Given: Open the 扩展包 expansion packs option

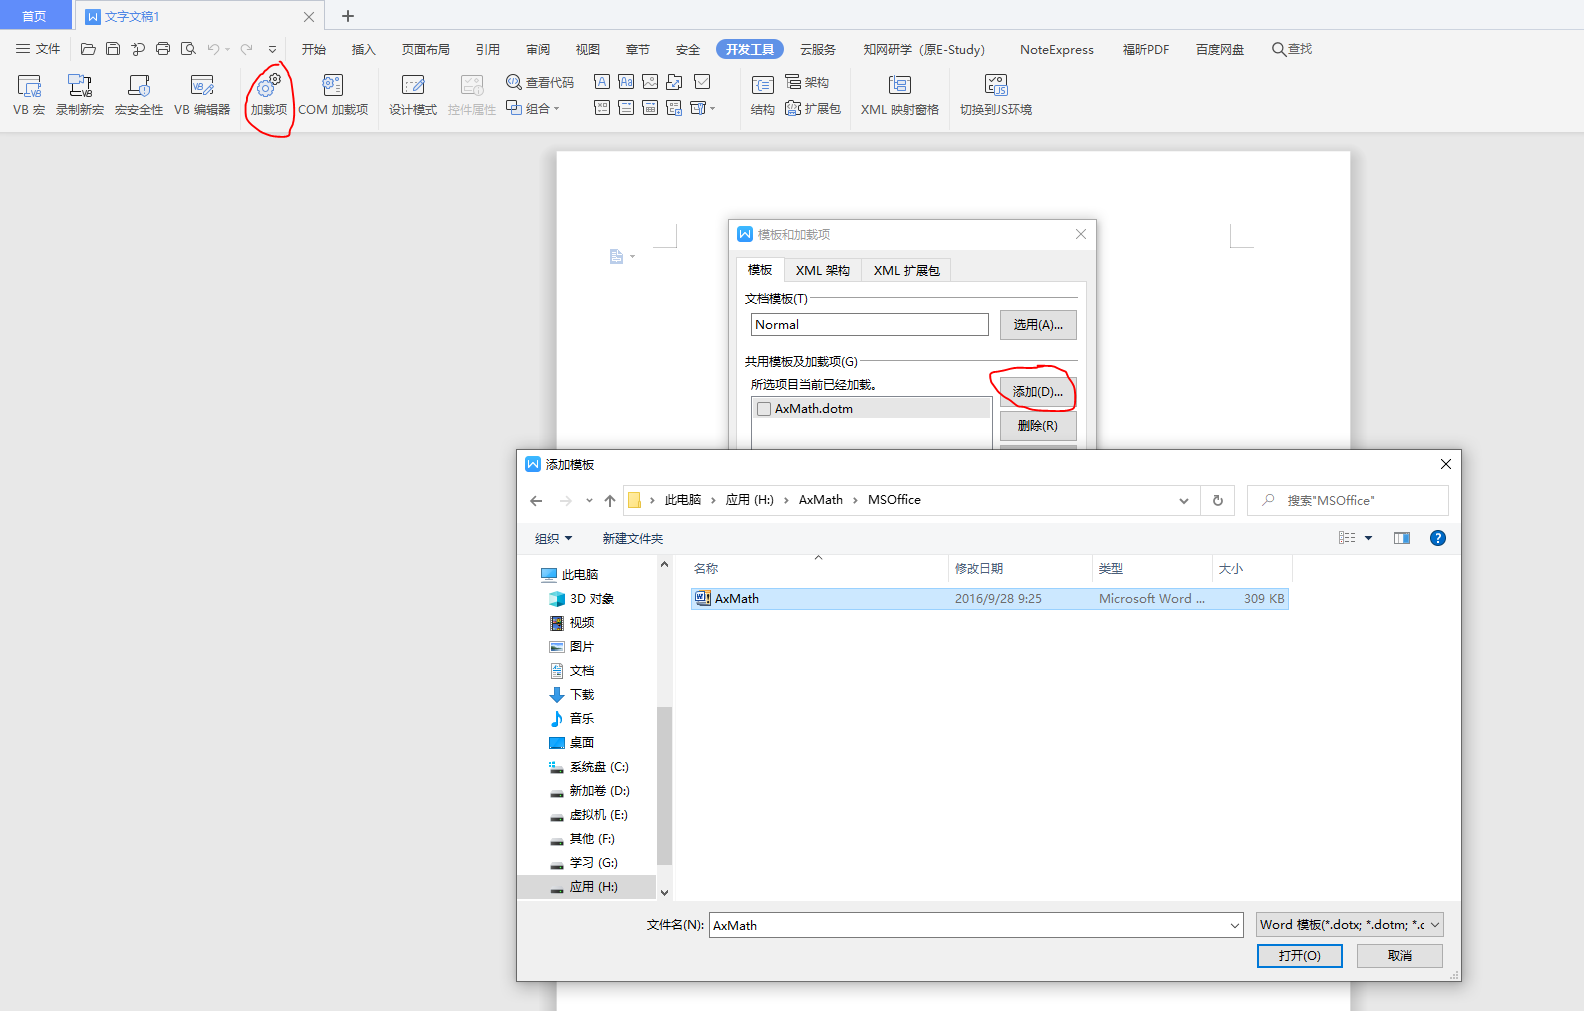Looking at the screenshot, I should (813, 108).
